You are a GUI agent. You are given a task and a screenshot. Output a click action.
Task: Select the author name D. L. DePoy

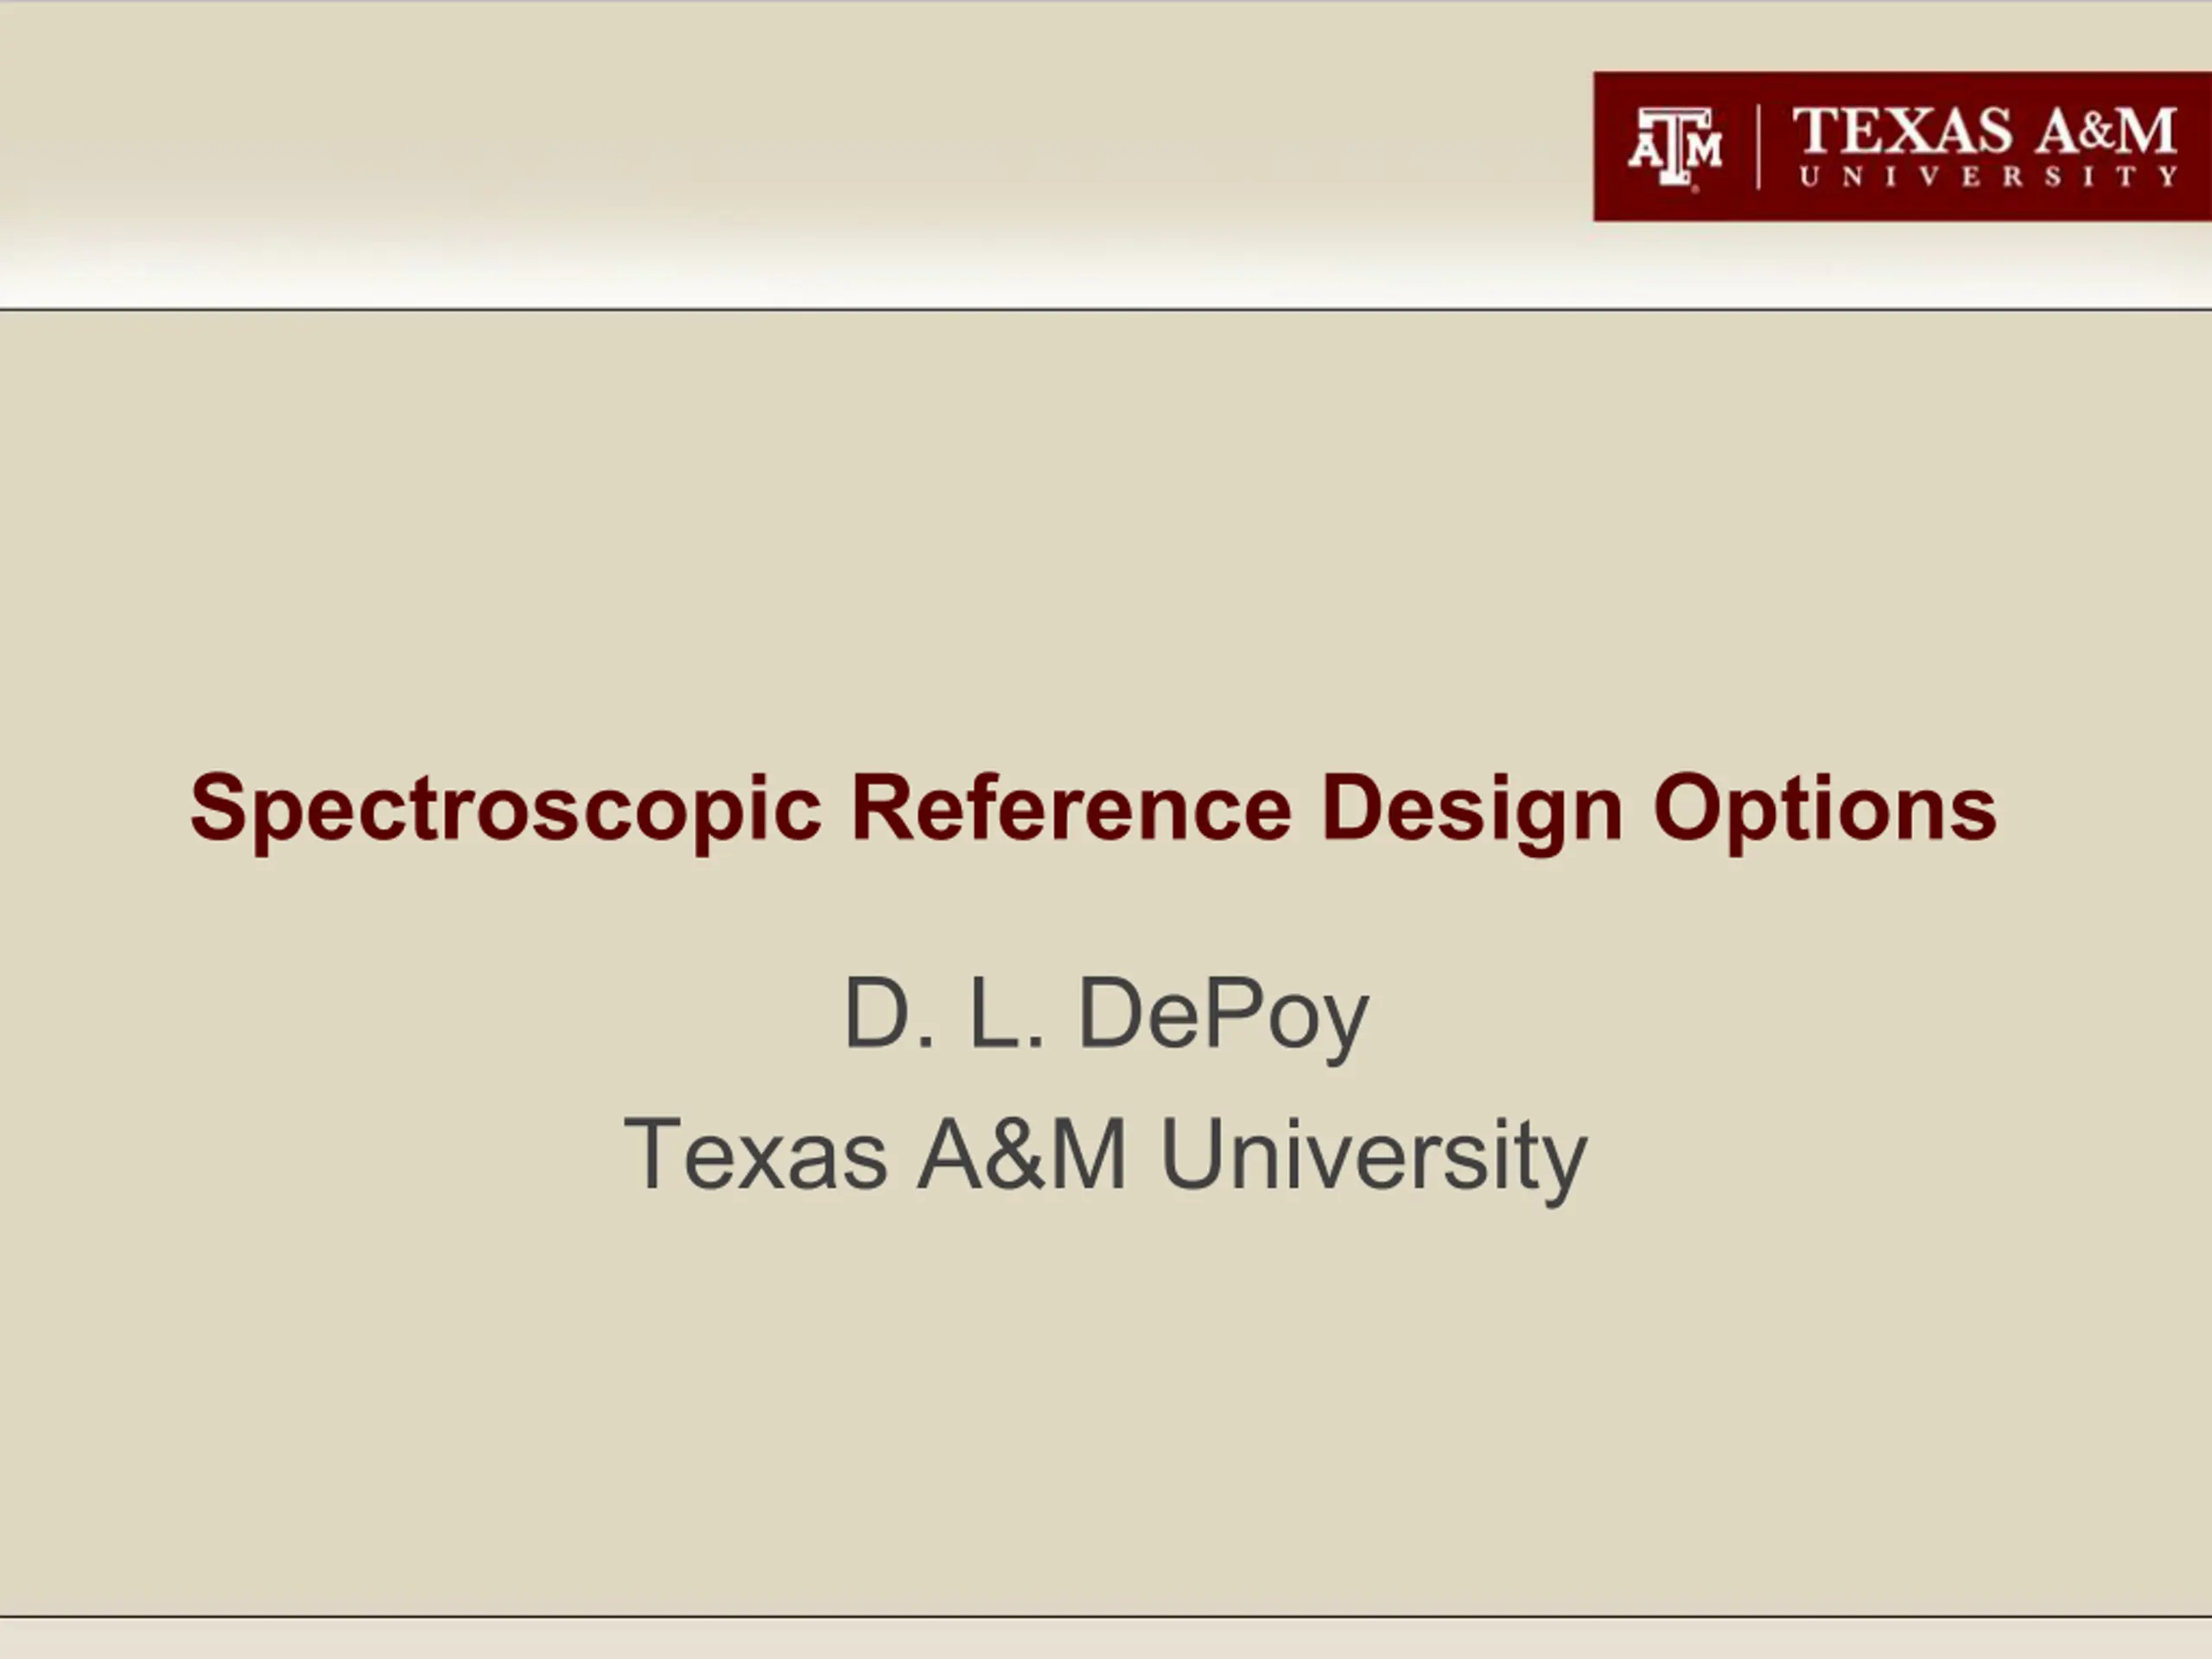click(1106, 1016)
